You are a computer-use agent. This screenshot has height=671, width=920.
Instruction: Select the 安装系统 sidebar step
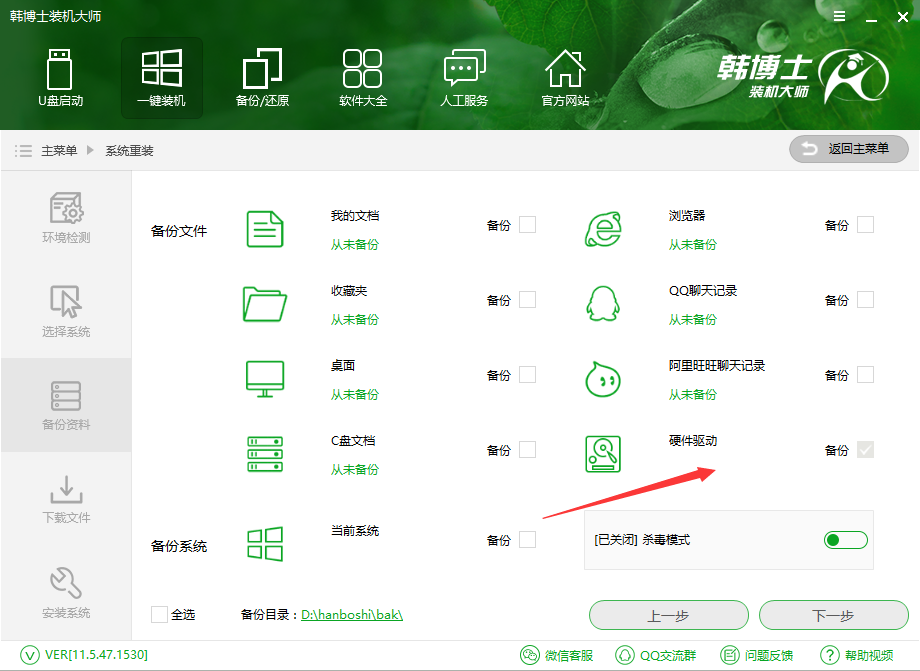(66, 590)
